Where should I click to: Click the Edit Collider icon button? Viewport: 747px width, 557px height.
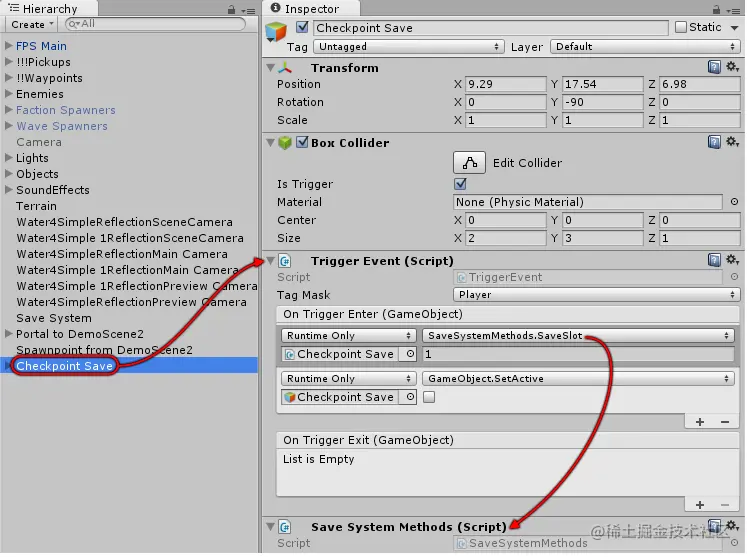pyautogui.click(x=469, y=163)
